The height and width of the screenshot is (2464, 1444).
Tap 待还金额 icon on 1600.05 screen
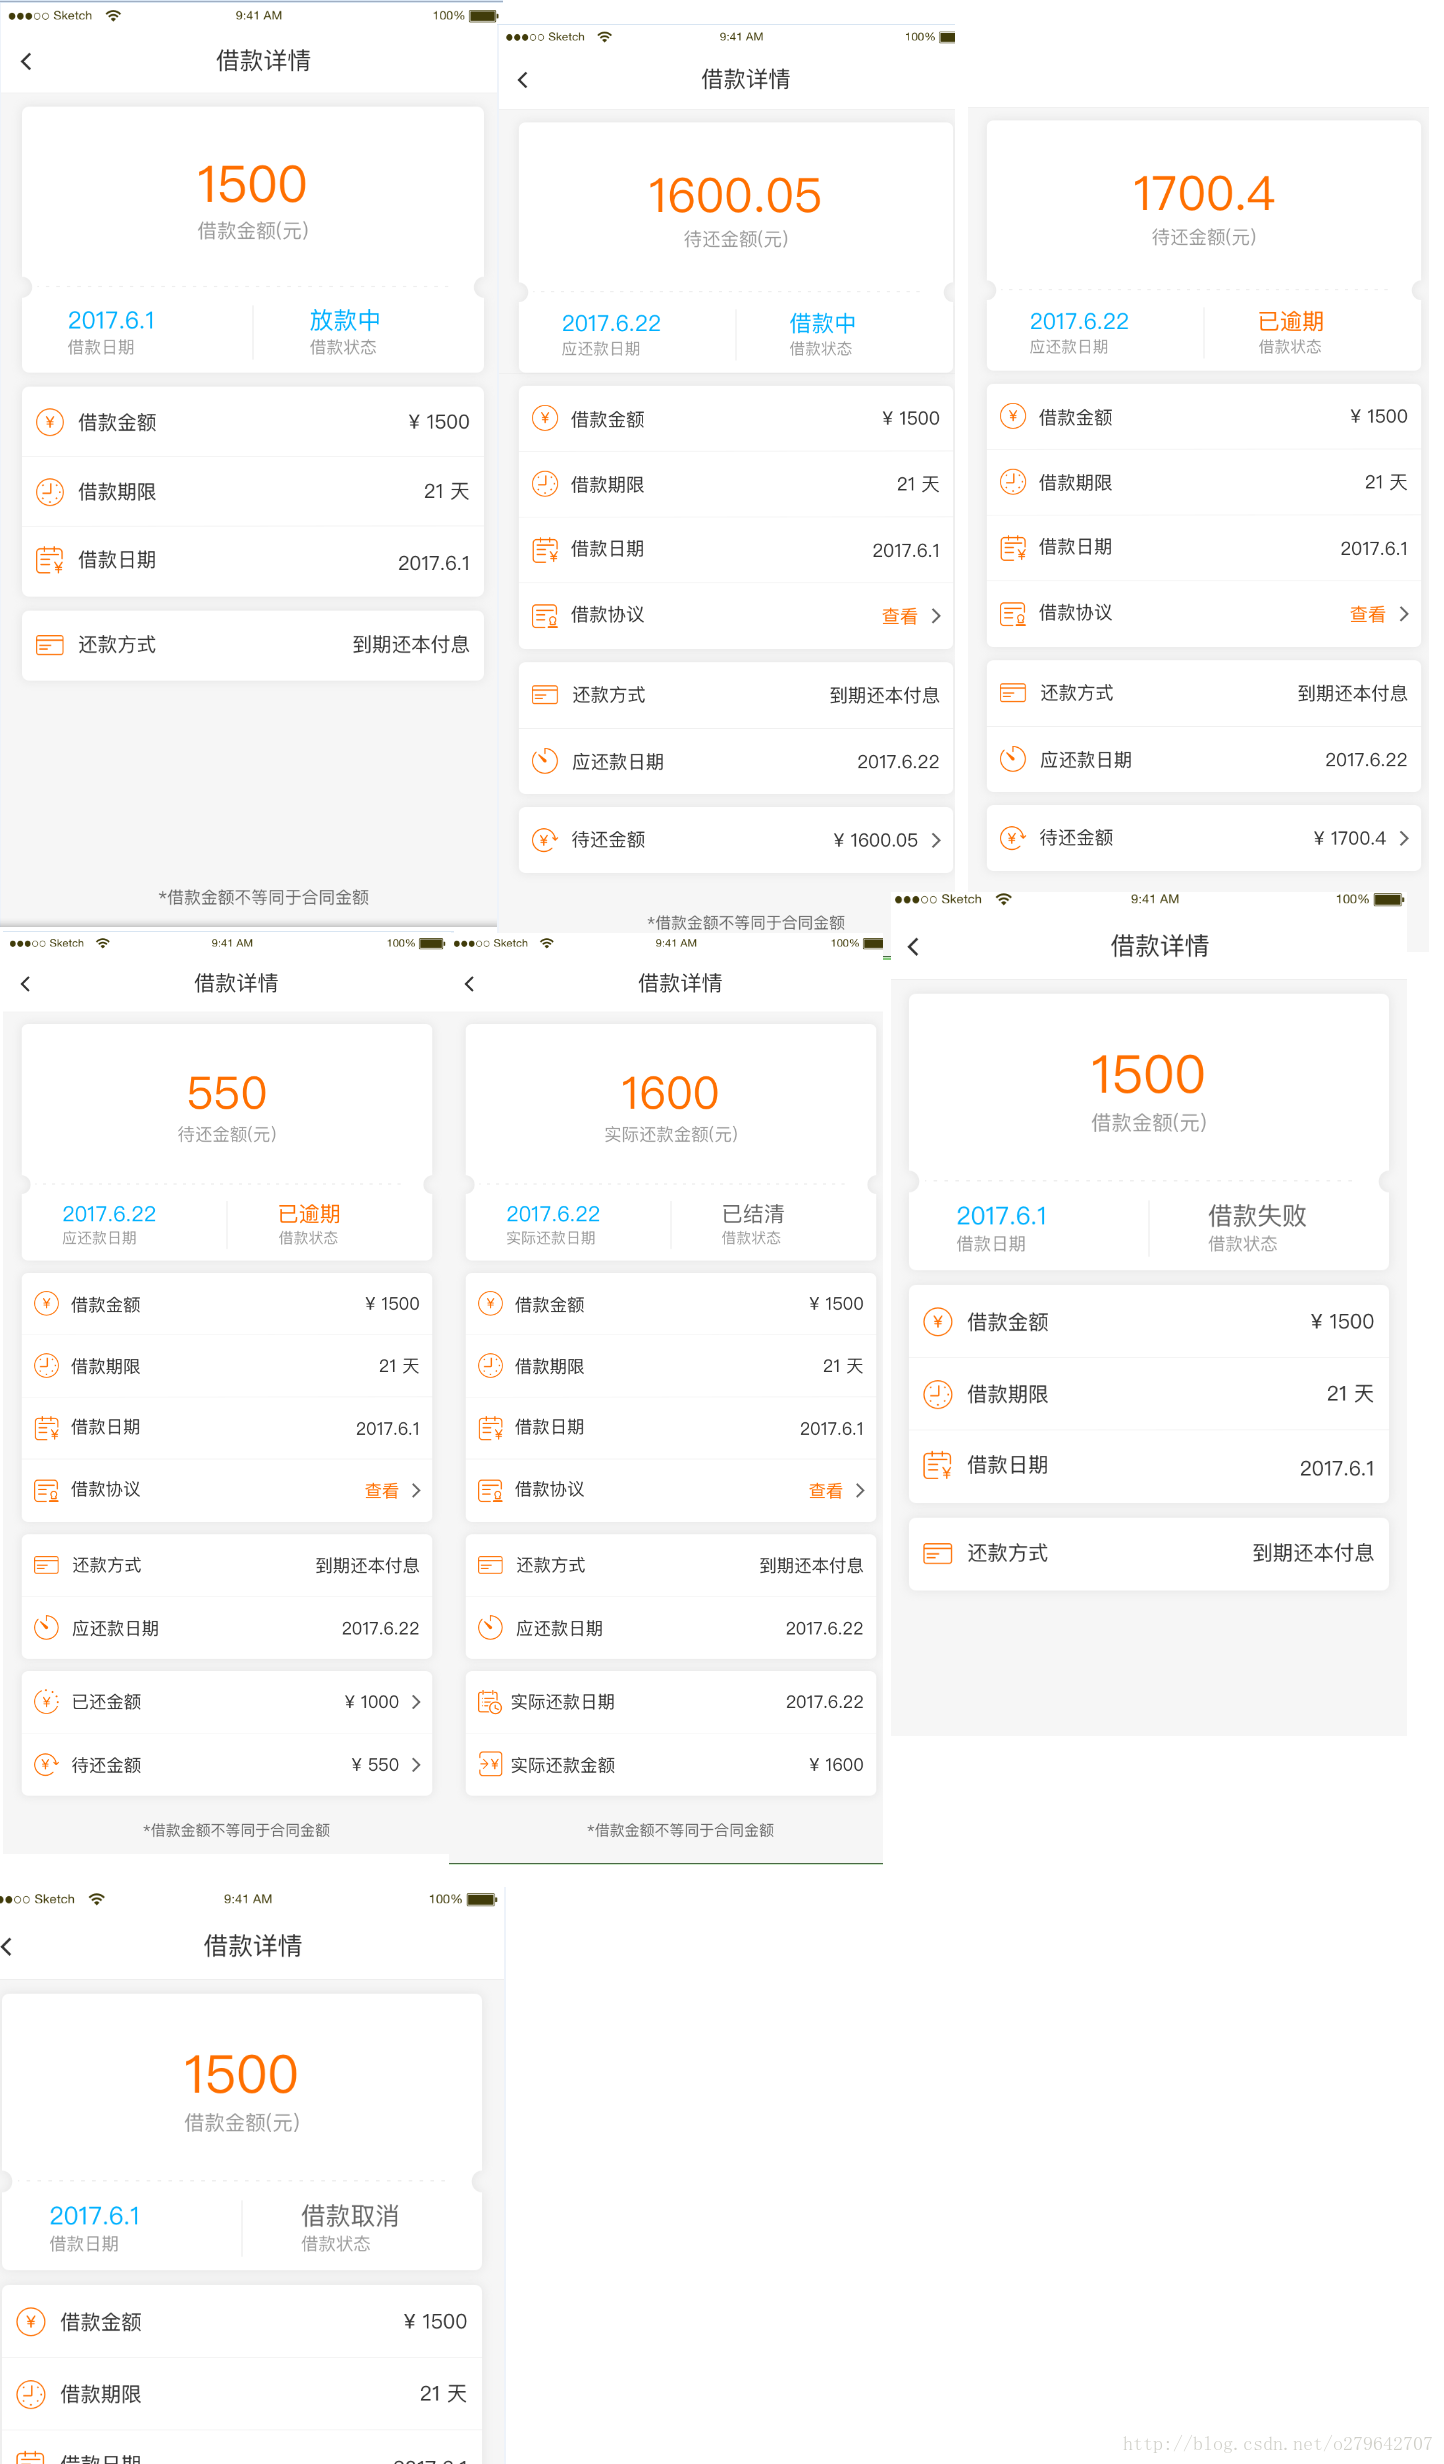pyautogui.click(x=545, y=840)
